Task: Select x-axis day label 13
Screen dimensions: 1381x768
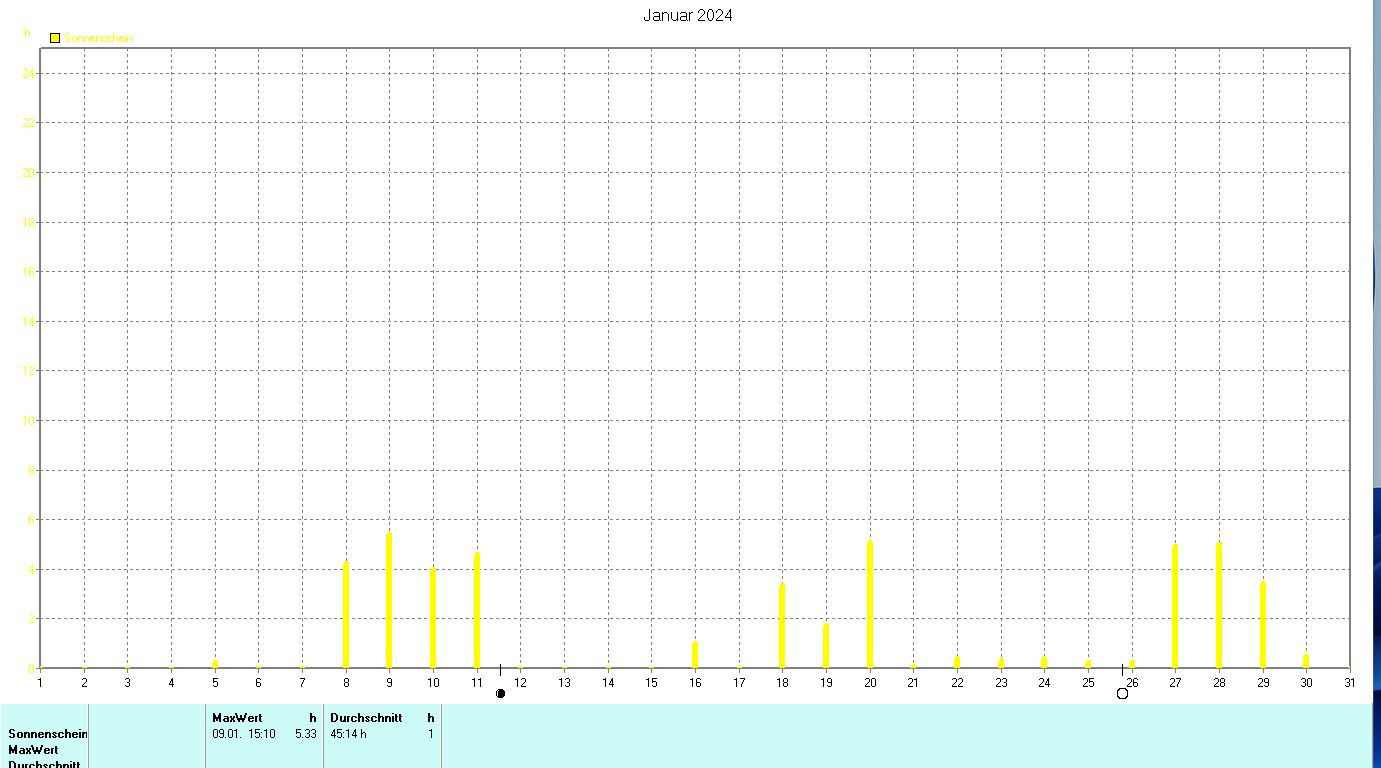Action: 564,683
